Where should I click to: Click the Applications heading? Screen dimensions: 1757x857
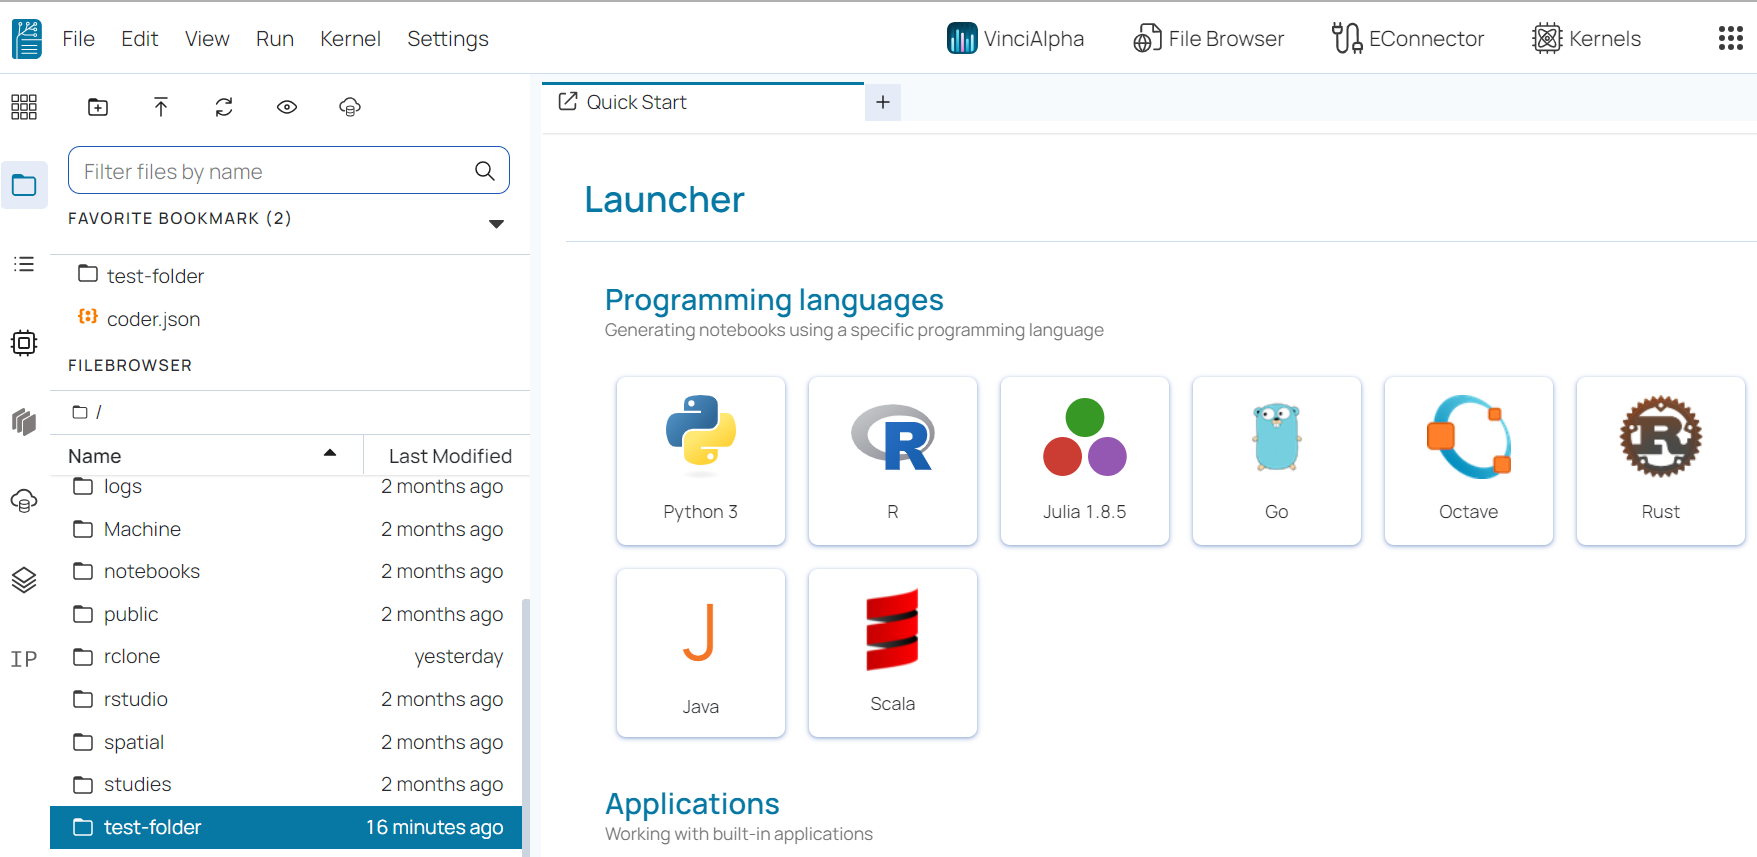click(x=692, y=804)
